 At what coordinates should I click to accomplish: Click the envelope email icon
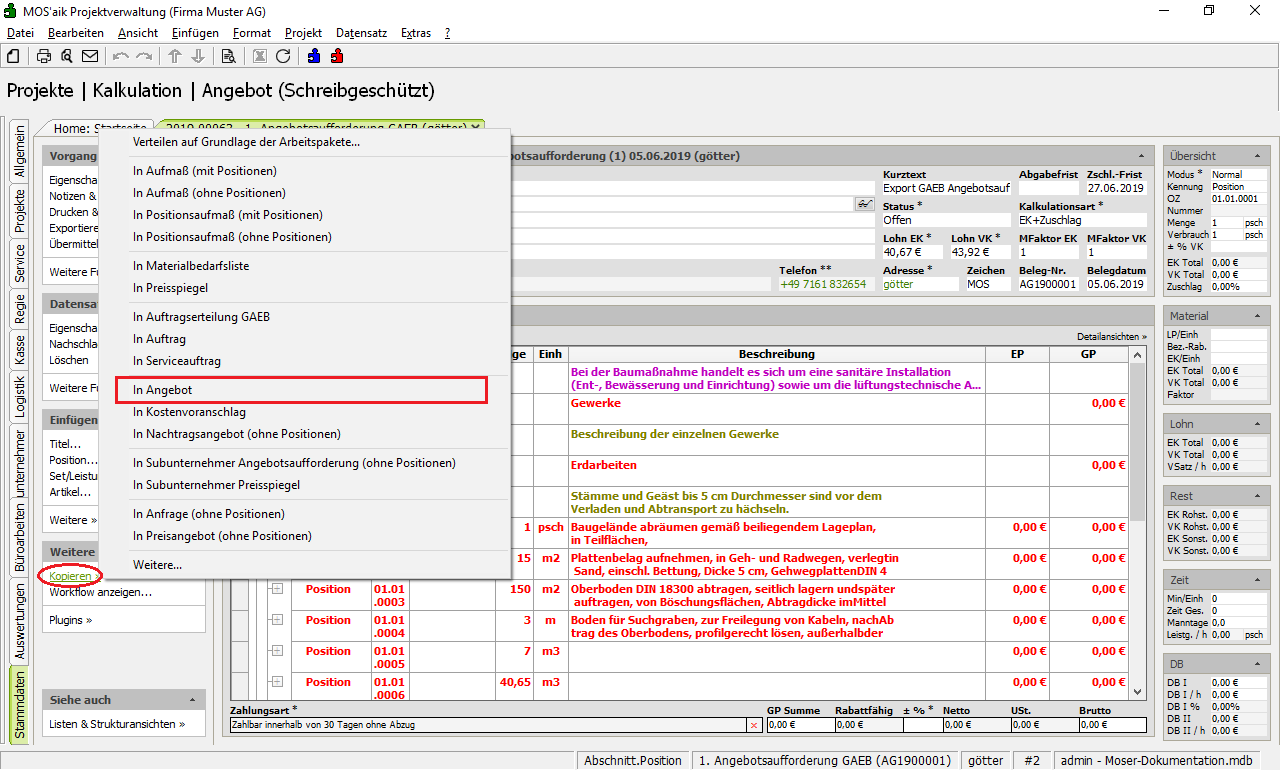click(90, 56)
